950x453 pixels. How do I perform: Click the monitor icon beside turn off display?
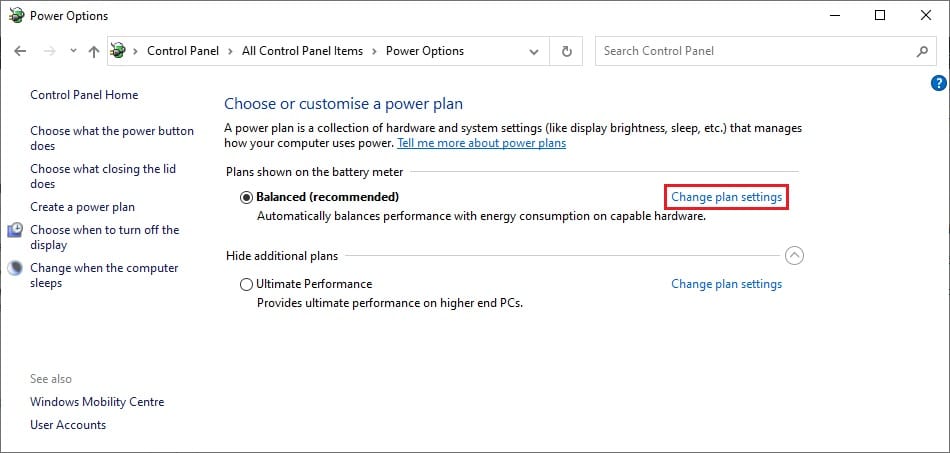tap(15, 231)
